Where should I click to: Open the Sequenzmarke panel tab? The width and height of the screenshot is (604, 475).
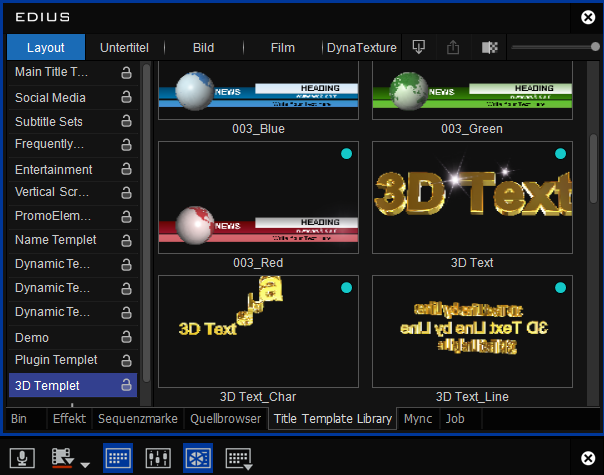pyautogui.click(x=138, y=418)
